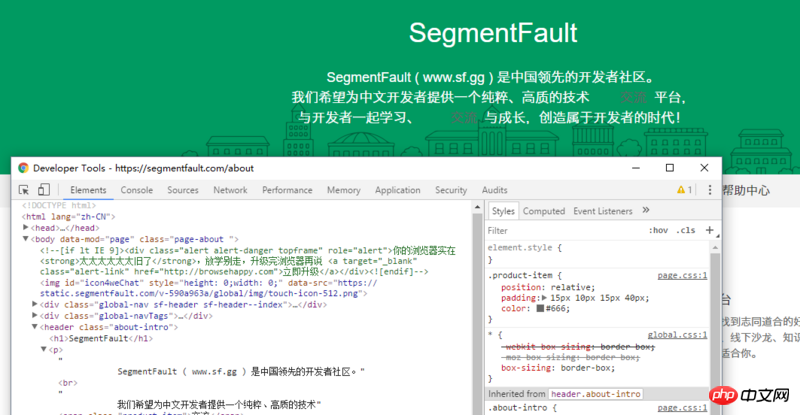The image size is (800, 415).
Task: Open the Sources tab
Action: point(183,190)
